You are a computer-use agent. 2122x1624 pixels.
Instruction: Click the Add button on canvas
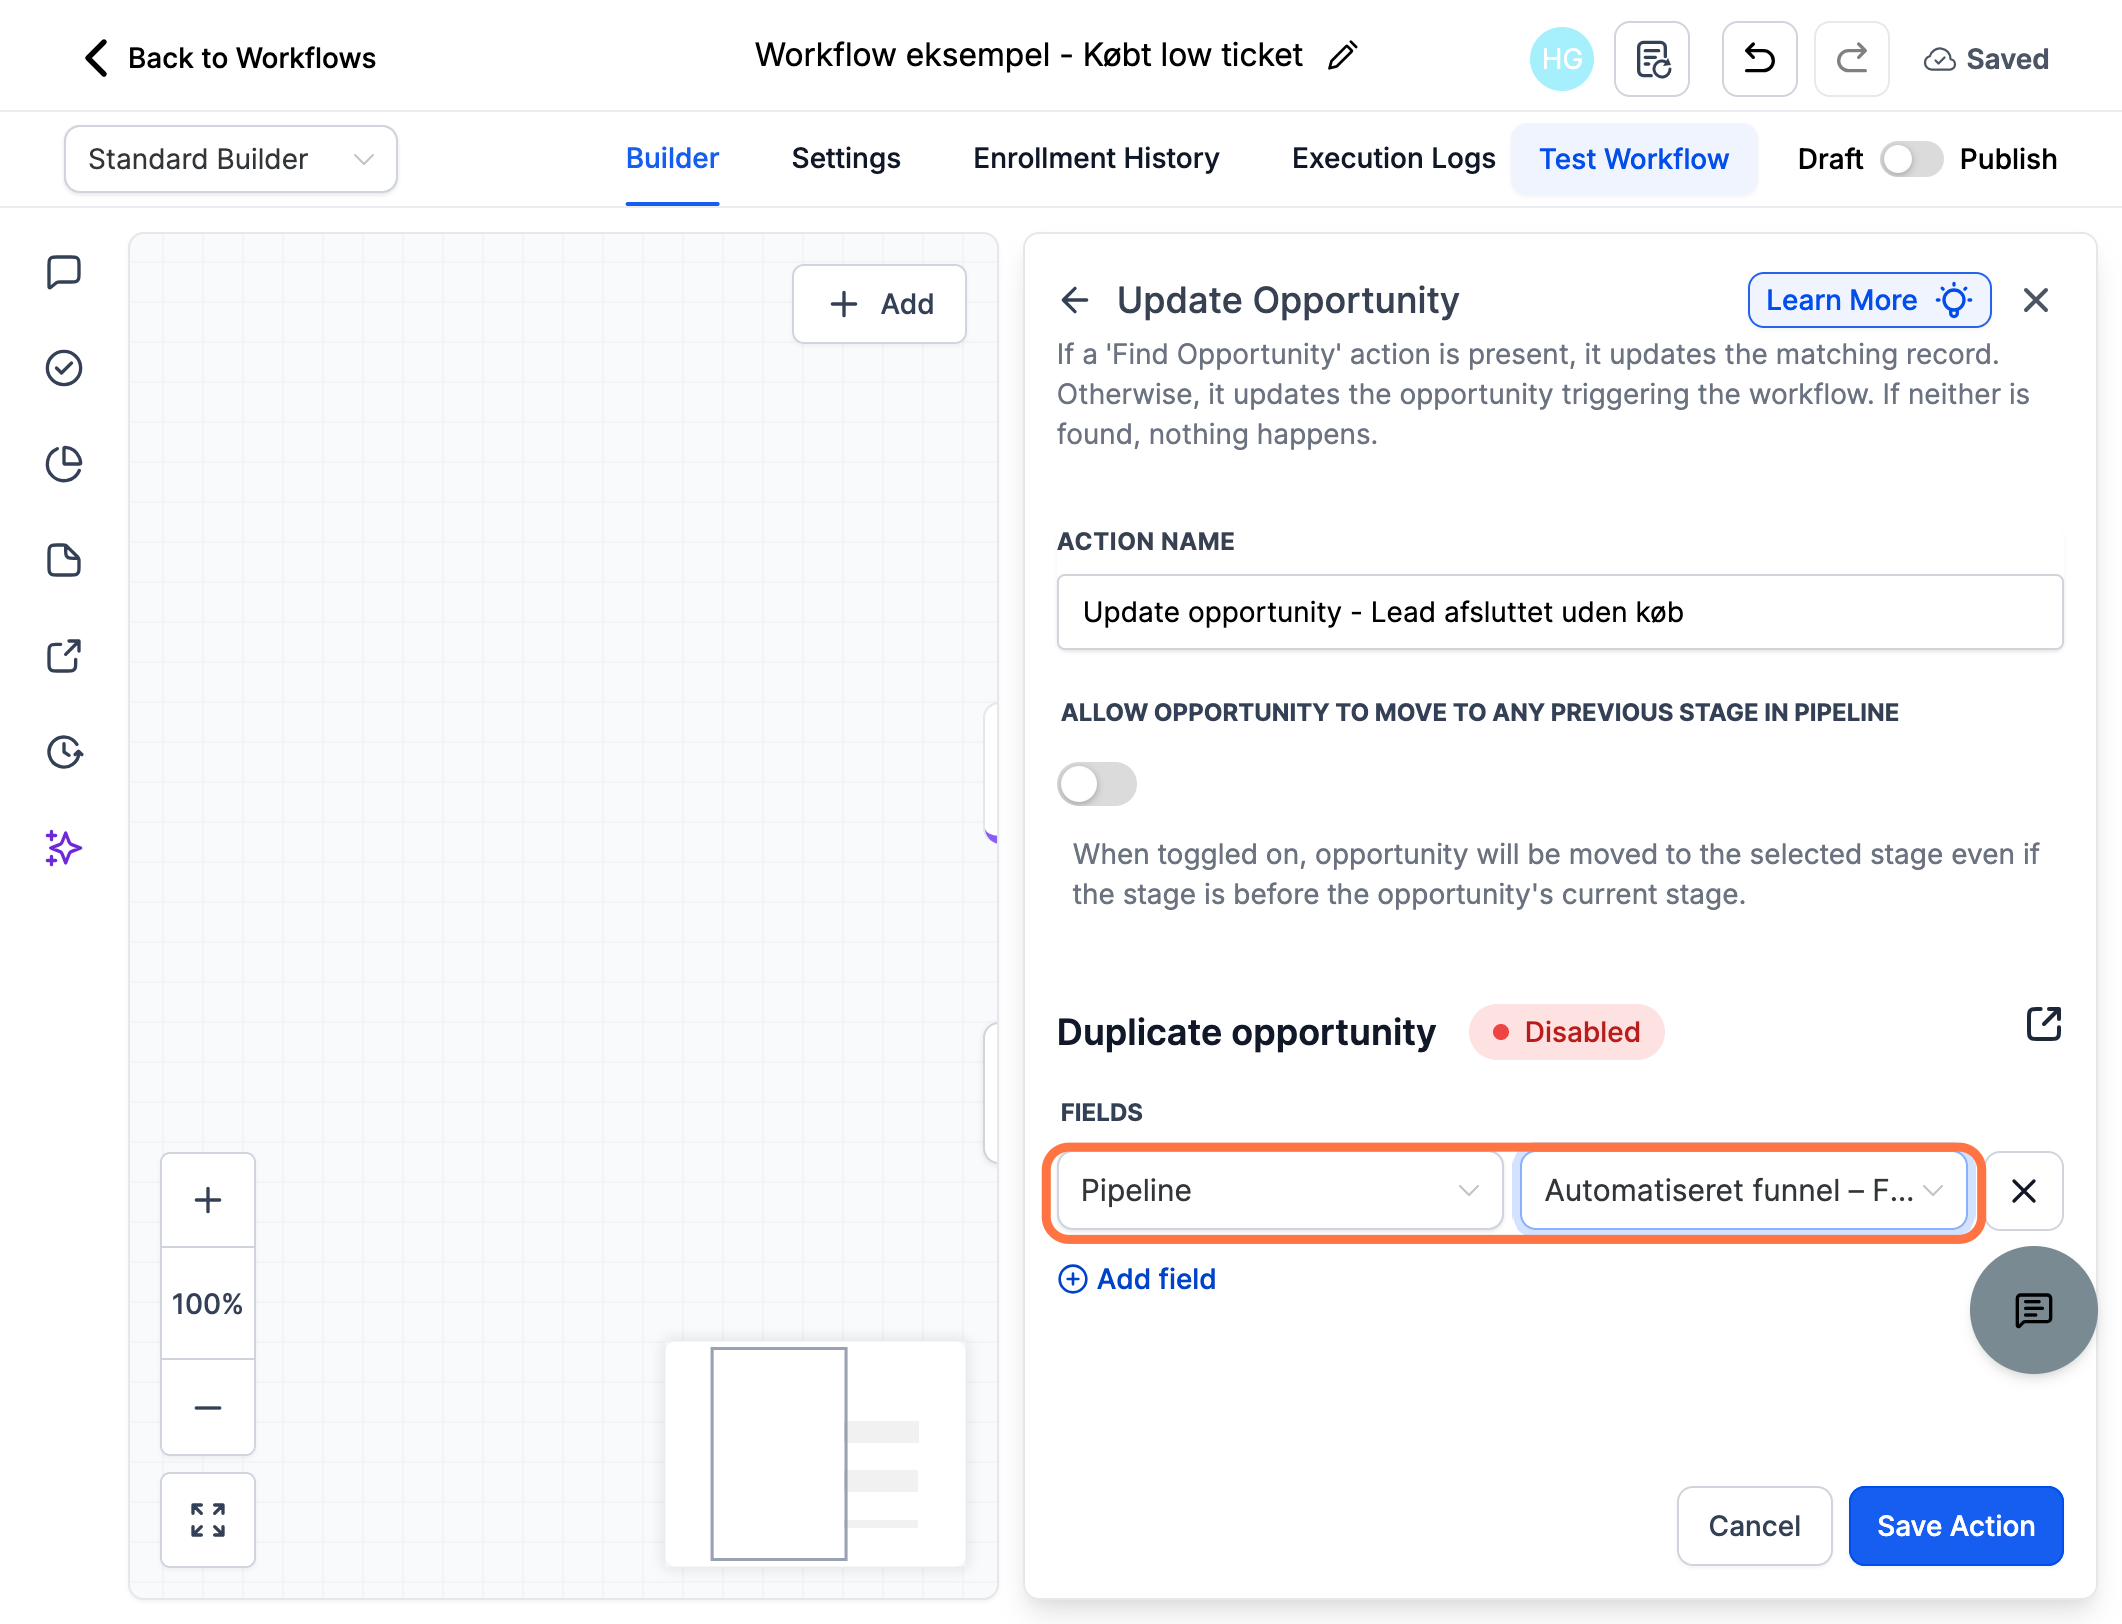(880, 304)
